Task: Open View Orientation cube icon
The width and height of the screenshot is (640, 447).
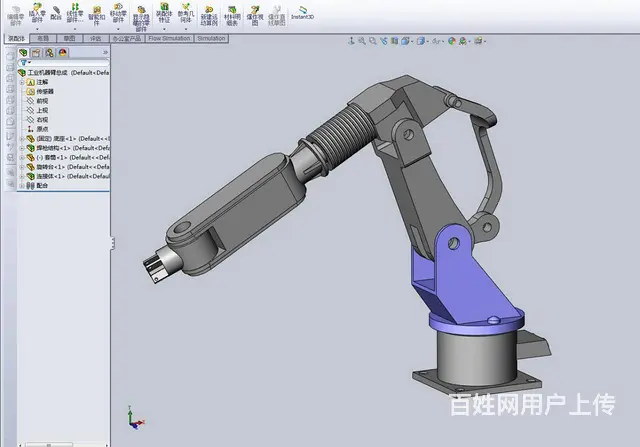Action: [x=405, y=41]
